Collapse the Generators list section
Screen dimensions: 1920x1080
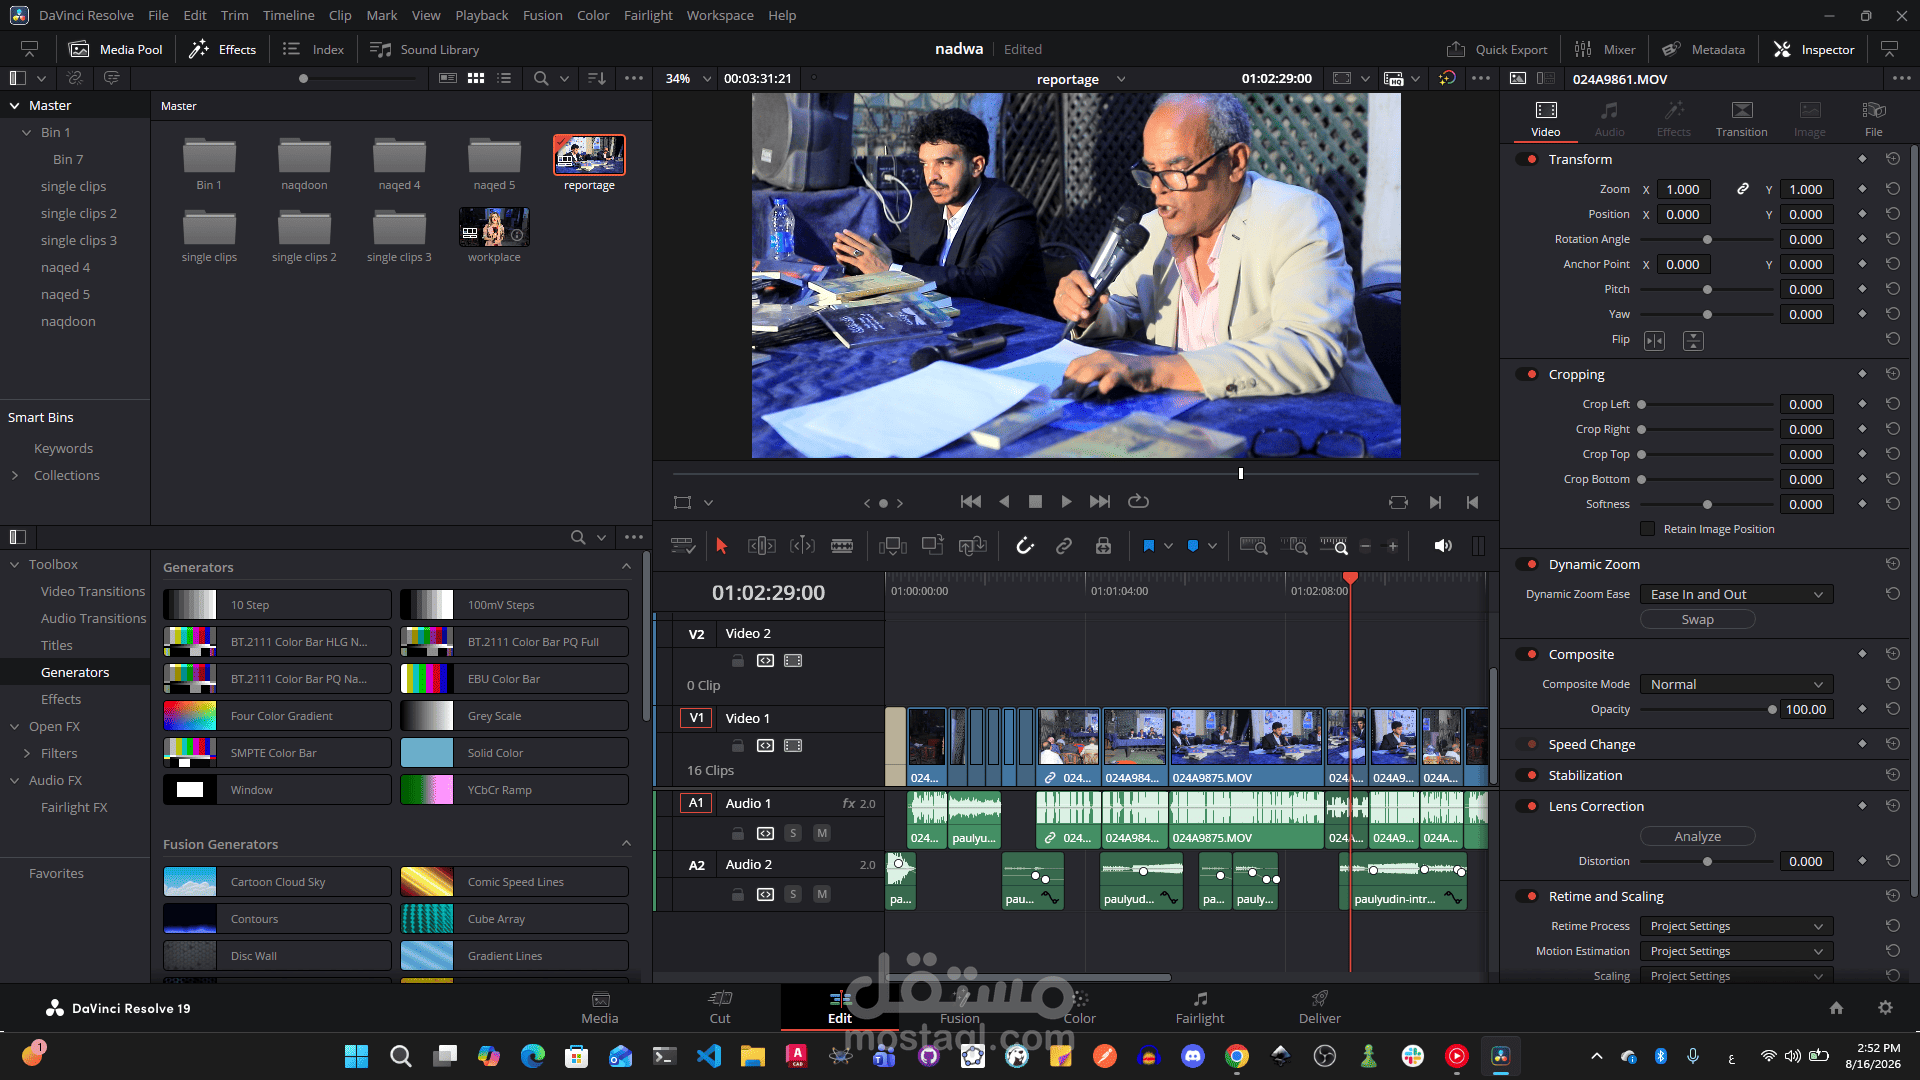tap(626, 567)
